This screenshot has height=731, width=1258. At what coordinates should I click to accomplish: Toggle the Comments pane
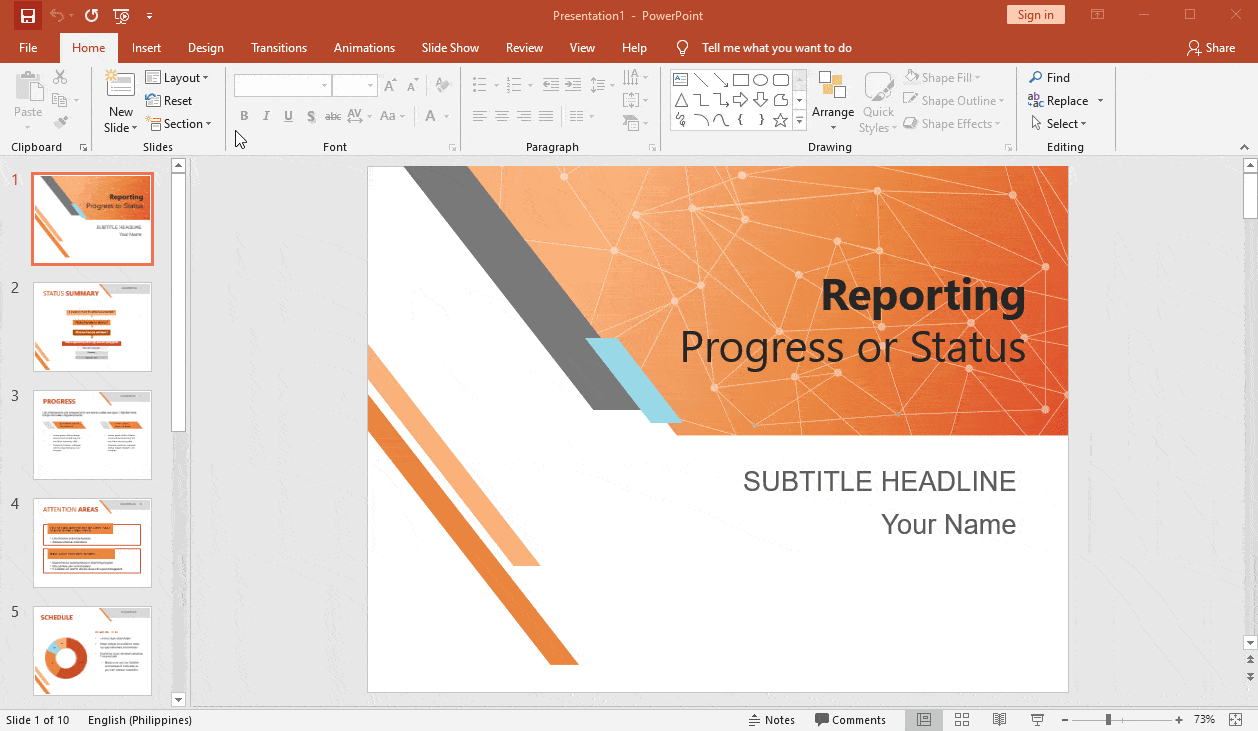point(850,720)
